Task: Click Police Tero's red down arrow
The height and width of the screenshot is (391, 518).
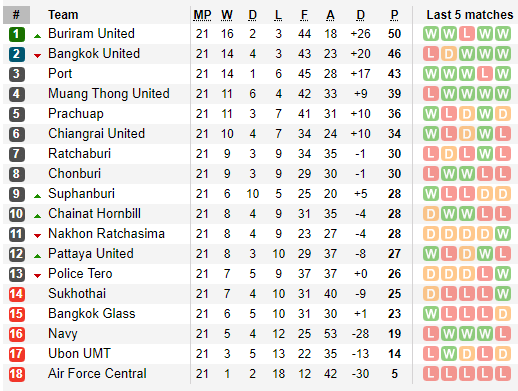Action: click(38, 276)
